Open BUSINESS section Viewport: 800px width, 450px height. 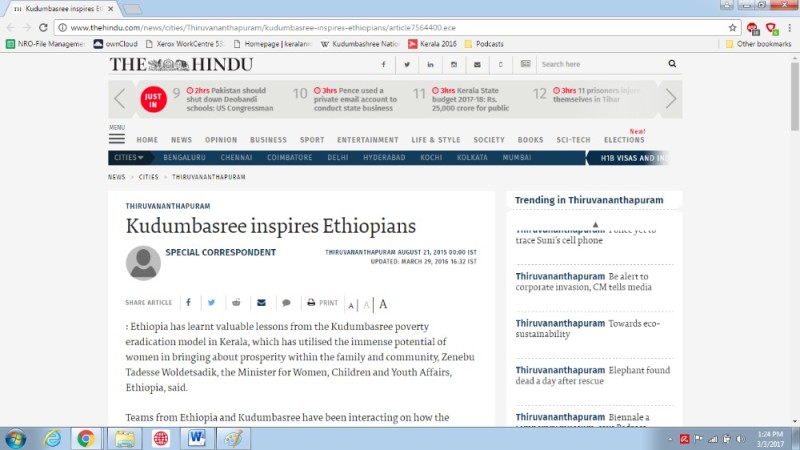point(268,140)
